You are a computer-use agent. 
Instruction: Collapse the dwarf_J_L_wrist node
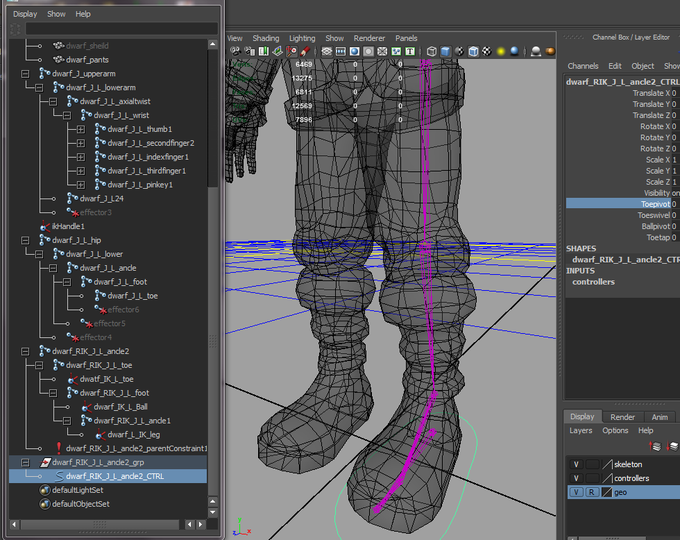[67, 115]
